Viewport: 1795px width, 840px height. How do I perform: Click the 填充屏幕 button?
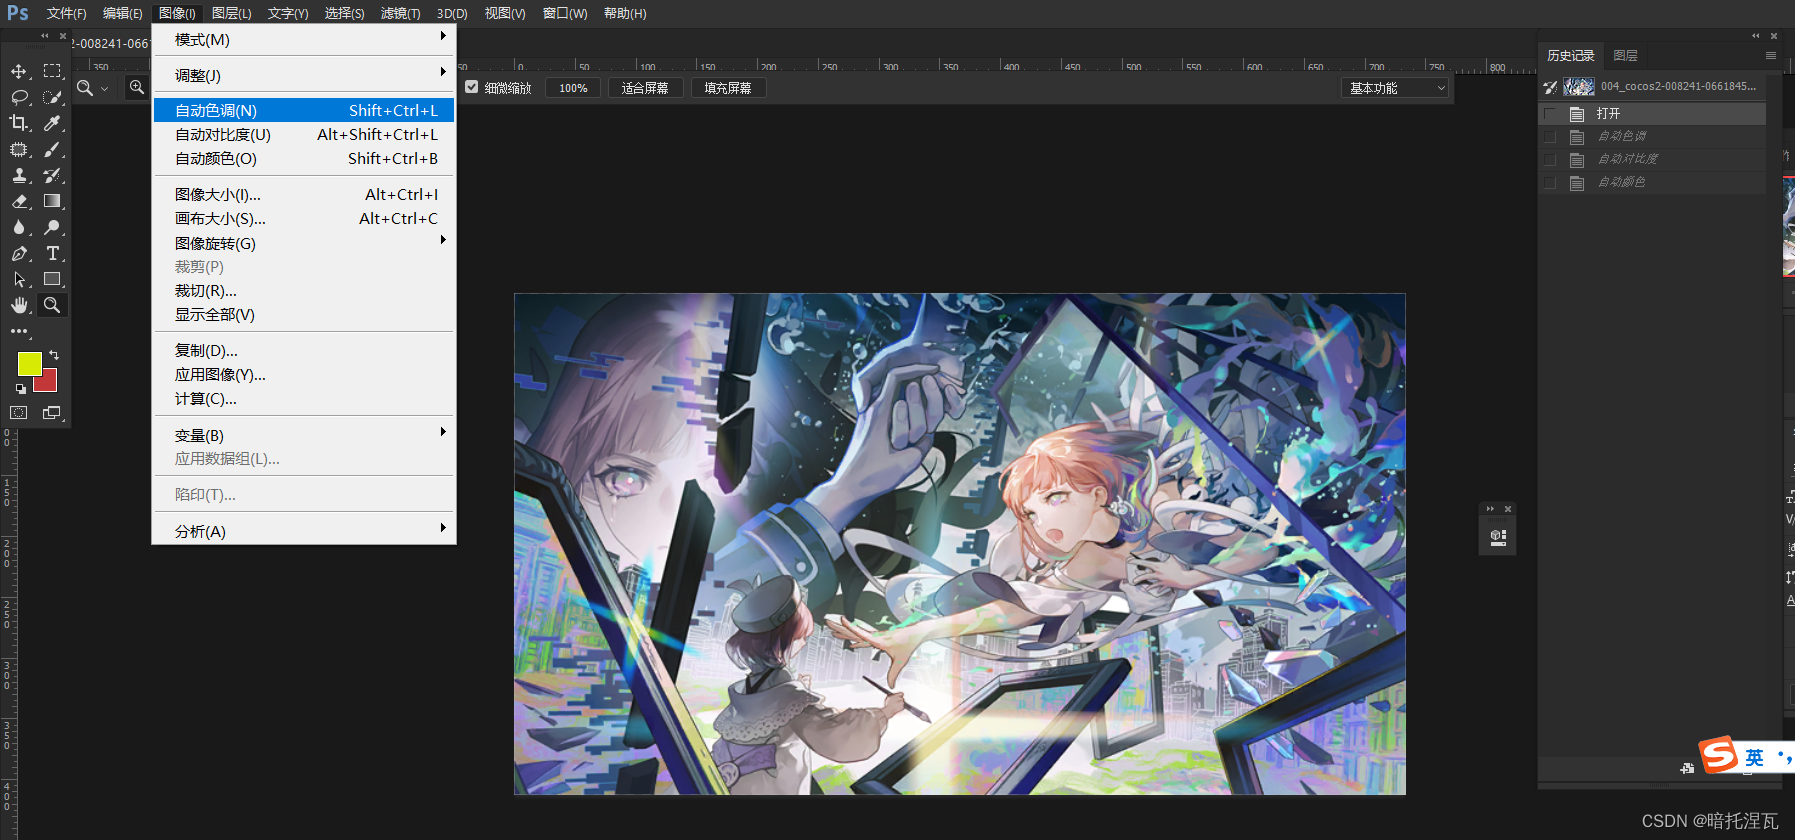click(x=728, y=88)
